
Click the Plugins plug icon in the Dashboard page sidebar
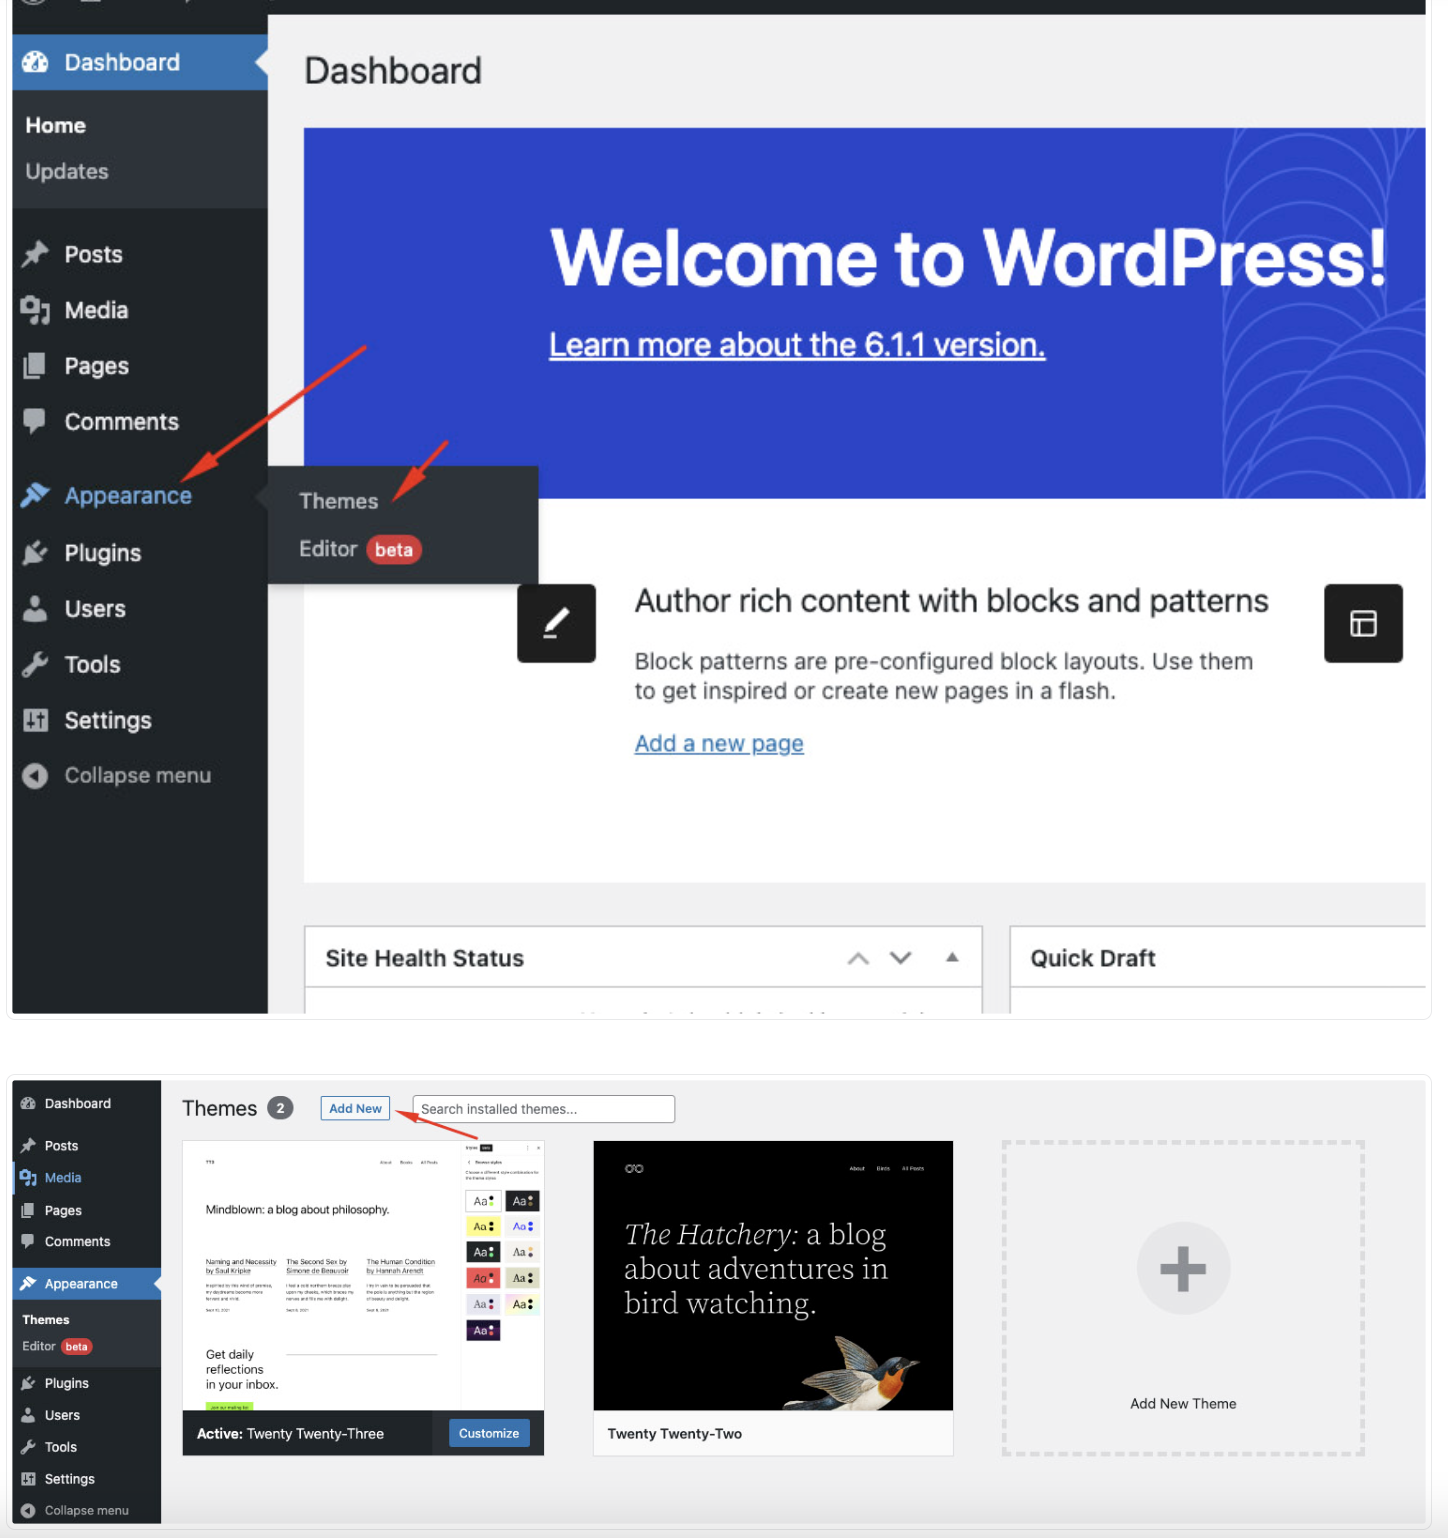tap(35, 553)
